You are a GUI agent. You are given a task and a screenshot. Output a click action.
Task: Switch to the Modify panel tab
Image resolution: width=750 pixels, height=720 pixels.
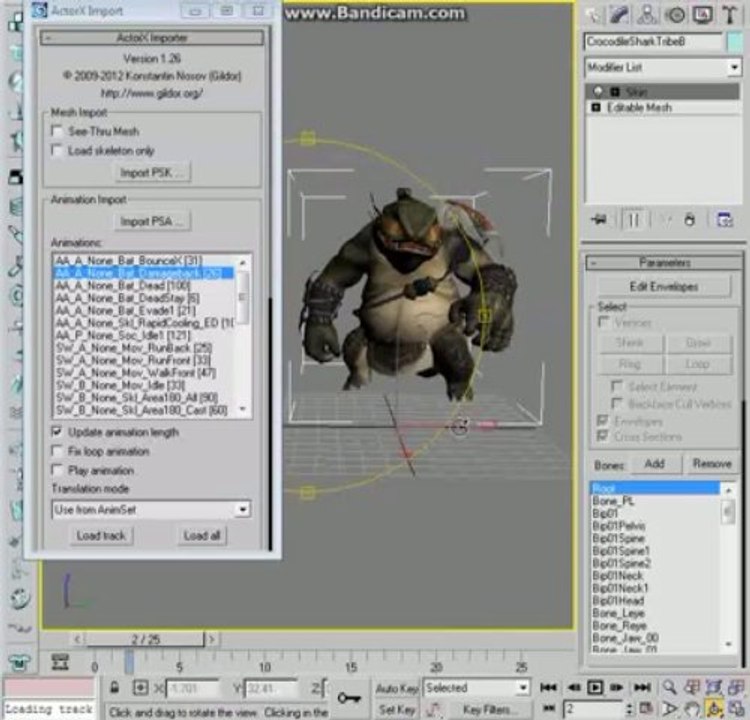(619, 15)
